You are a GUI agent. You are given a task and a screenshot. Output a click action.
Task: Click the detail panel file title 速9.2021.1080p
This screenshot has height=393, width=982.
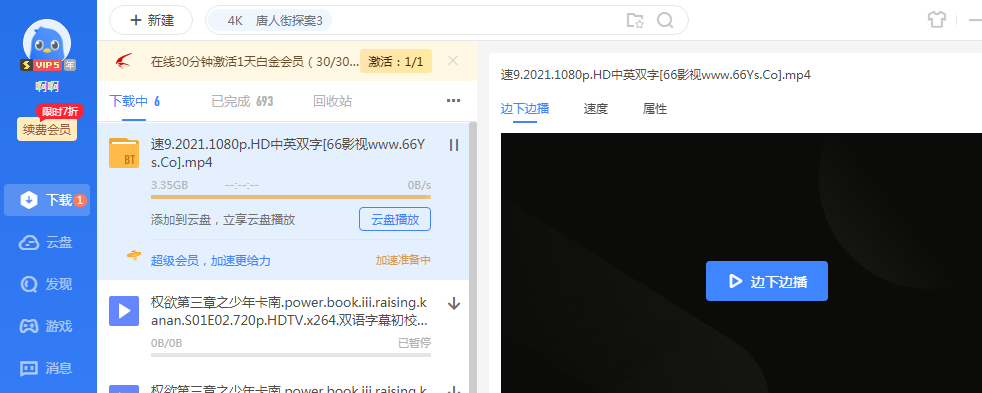(656, 75)
